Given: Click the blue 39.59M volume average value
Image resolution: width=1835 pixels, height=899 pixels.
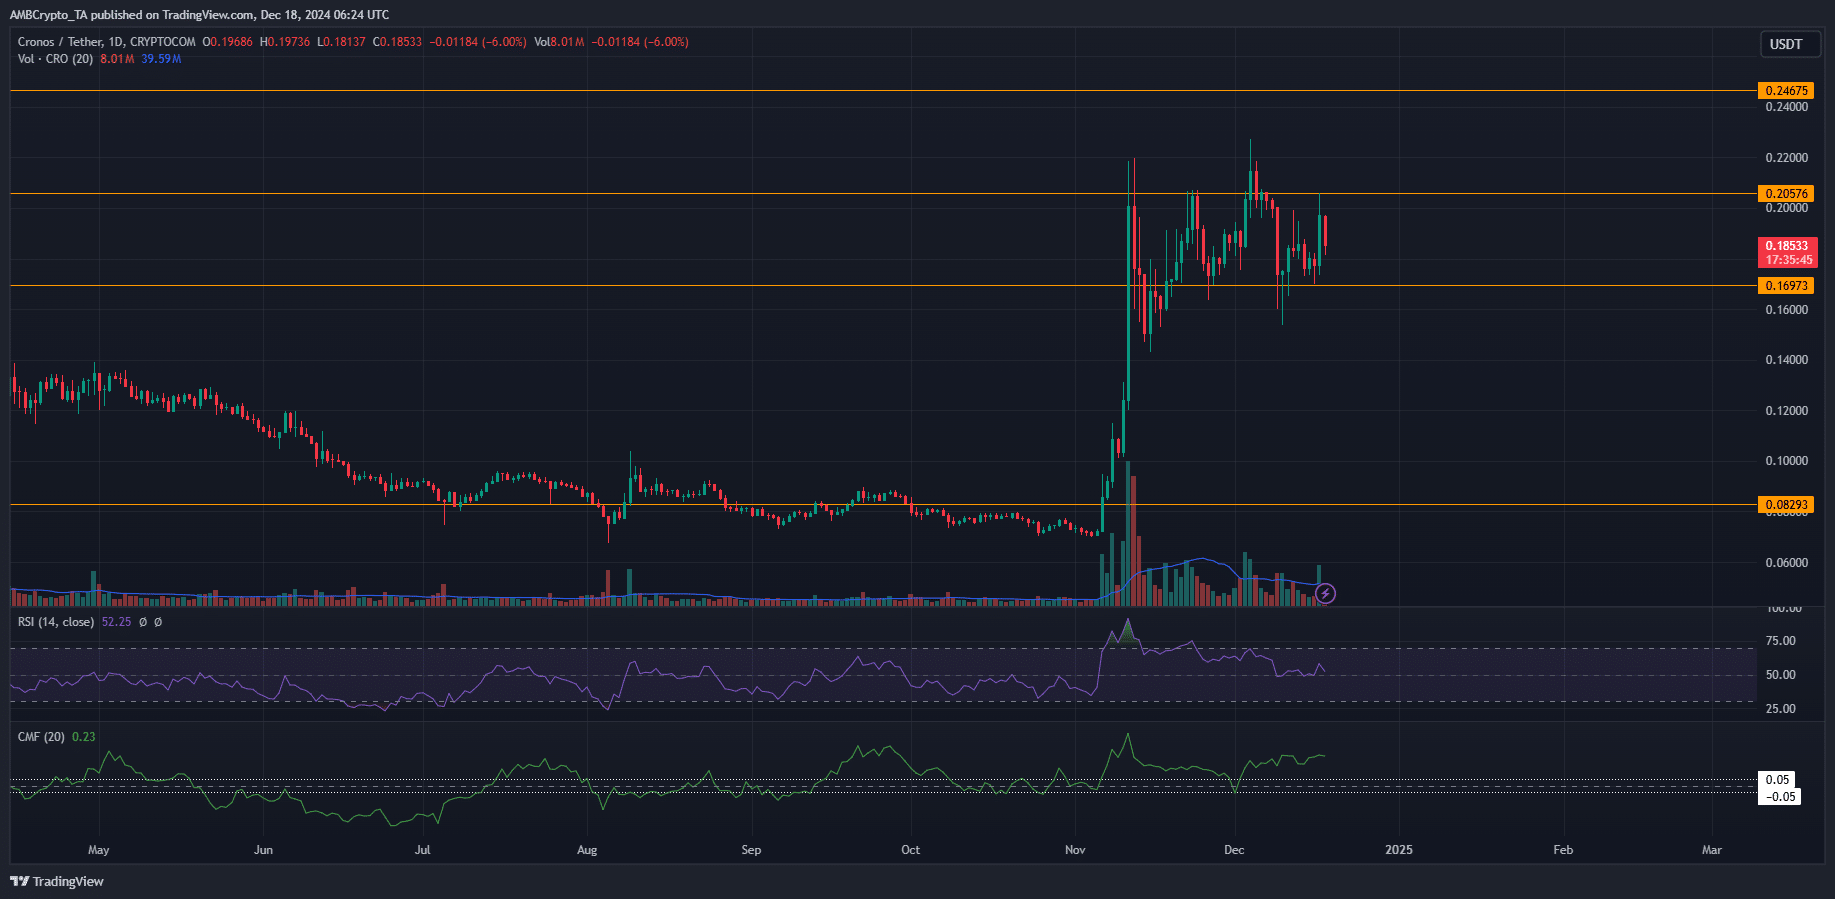Looking at the screenshot, I should 161,59.
